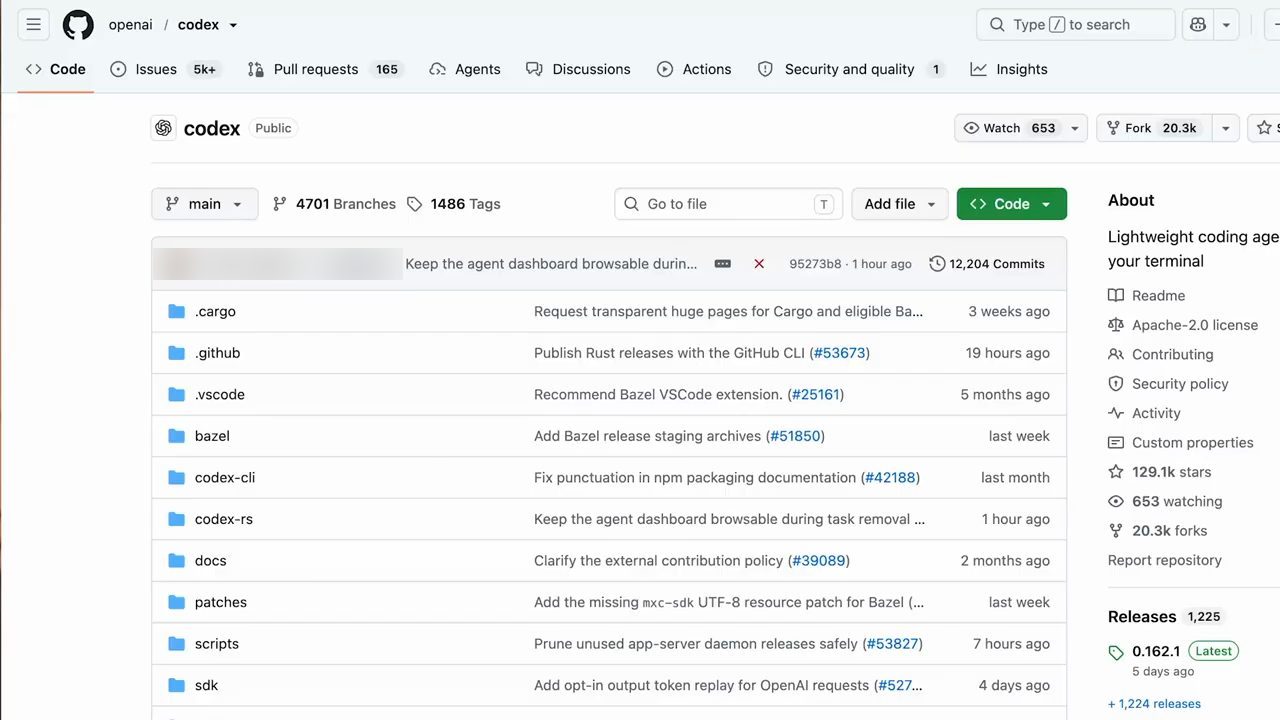Open the openai owner link

click(x=130, y=25)
